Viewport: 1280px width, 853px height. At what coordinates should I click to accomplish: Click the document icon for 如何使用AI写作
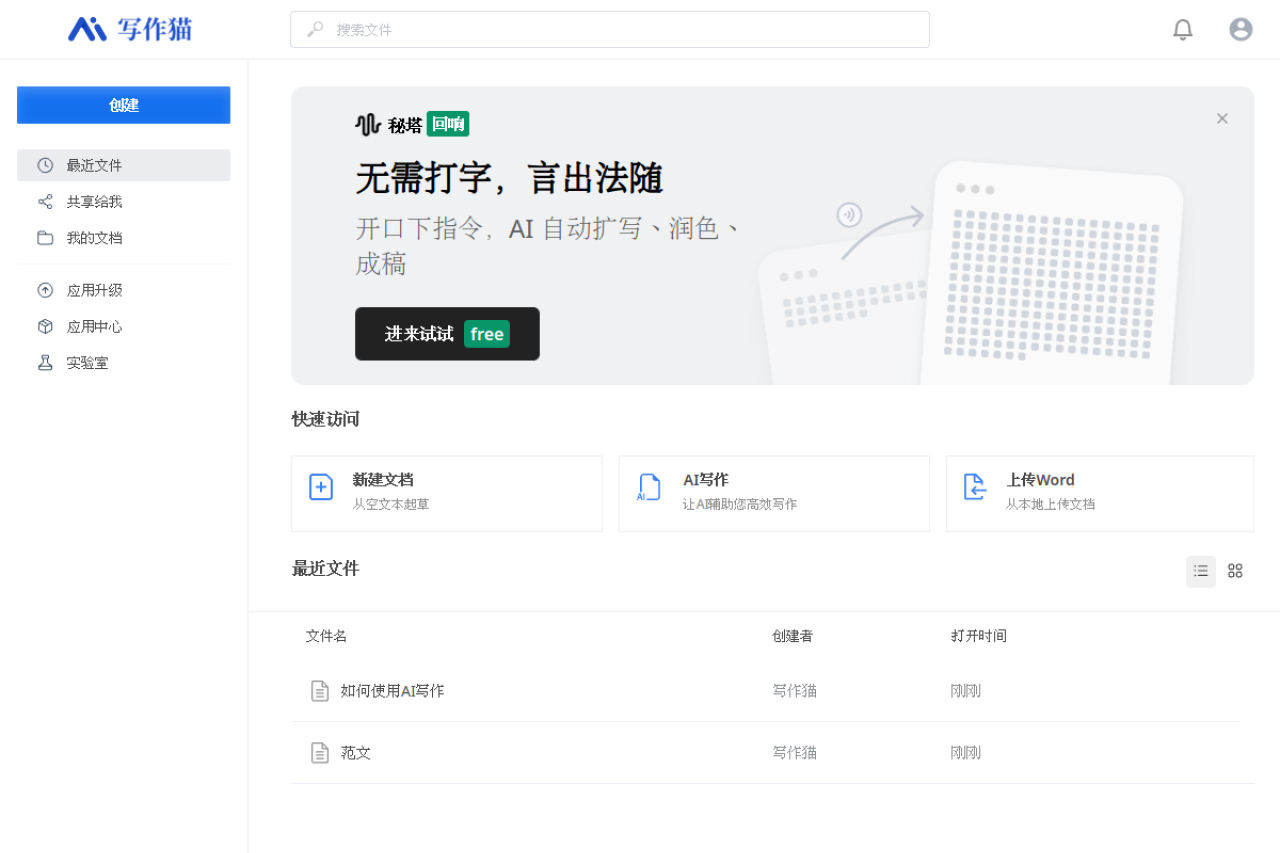point(320,691)
